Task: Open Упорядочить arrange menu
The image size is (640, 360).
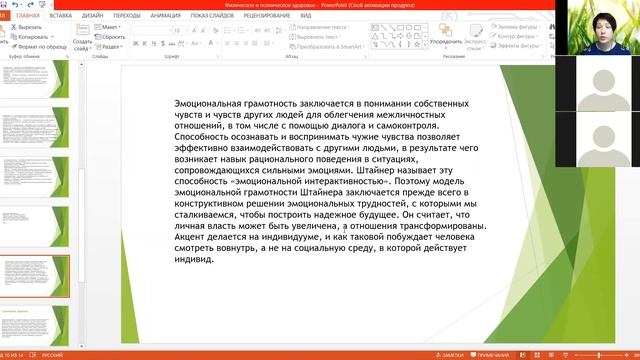Action: click(446, 37)
